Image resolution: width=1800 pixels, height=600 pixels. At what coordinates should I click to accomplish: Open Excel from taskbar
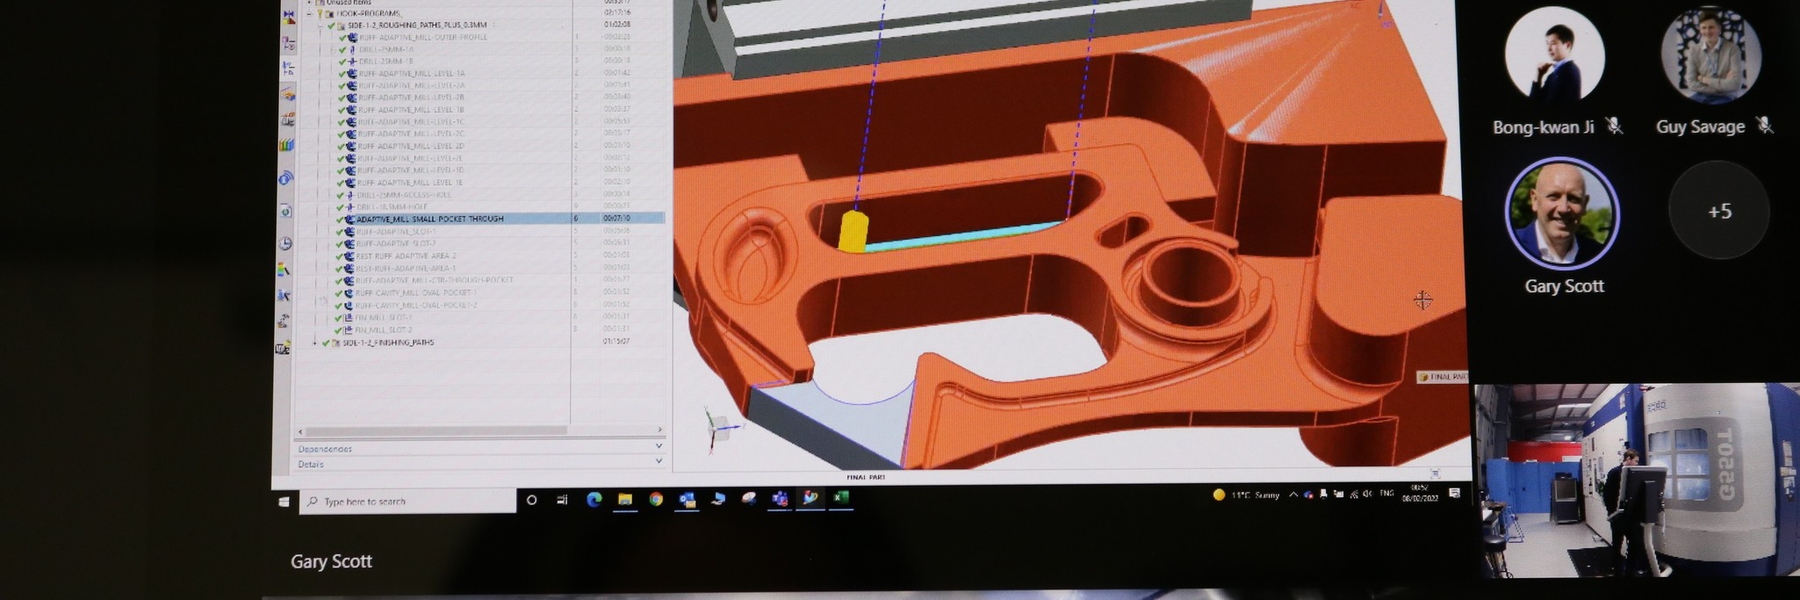point(841,497)
